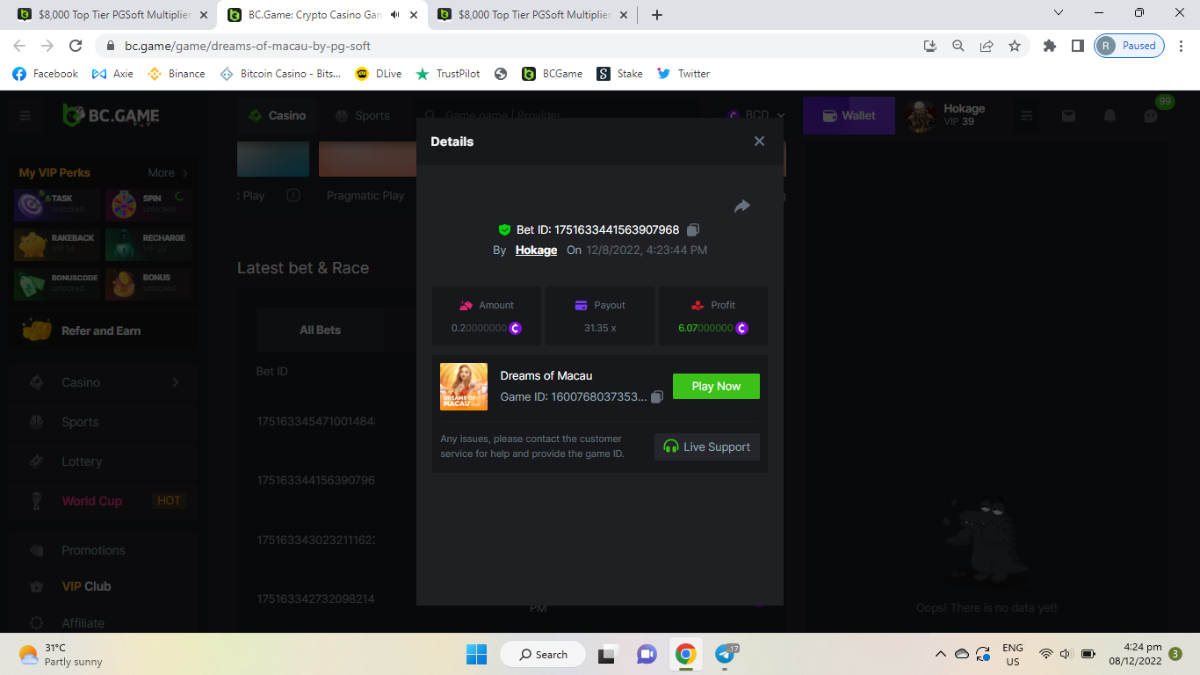Open the Hokage player profile link
This screenshot has width=1200, height=675.
(x=536, y=250)
